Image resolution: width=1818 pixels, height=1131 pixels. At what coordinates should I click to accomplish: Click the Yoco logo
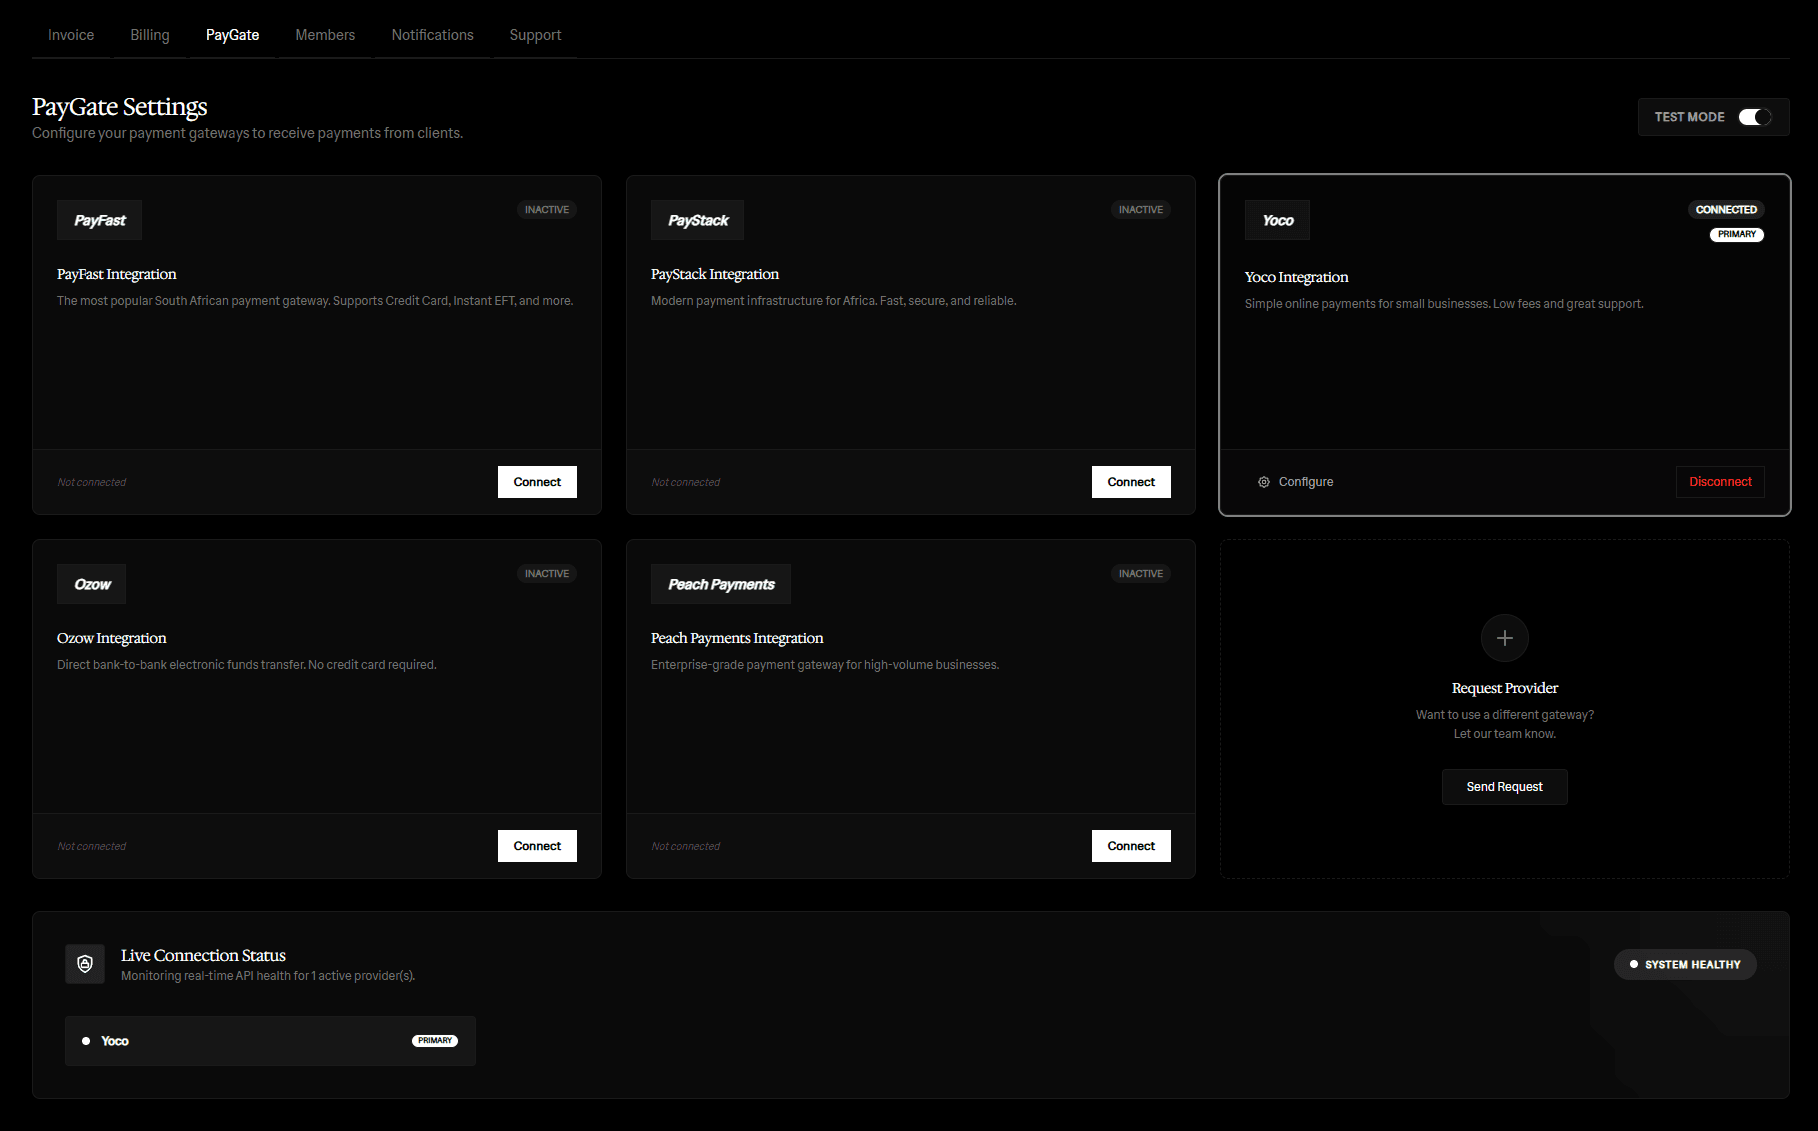pyautogui.click(x=1277, y=220)
